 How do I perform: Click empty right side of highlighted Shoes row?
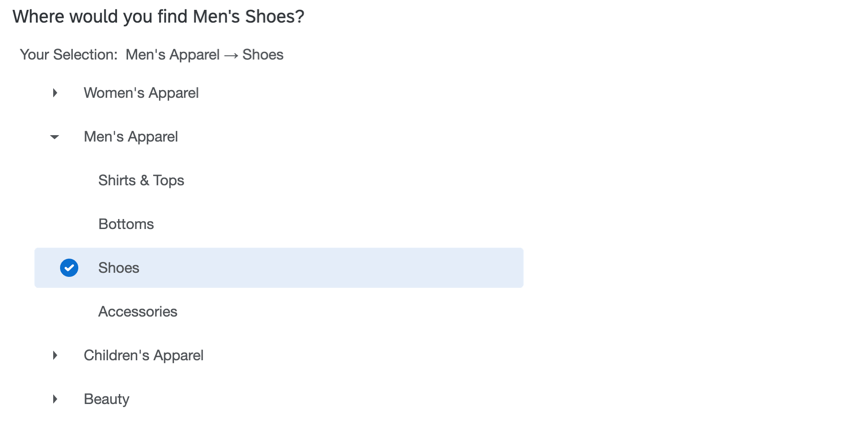pyautogui.click(x=400, y=268)
